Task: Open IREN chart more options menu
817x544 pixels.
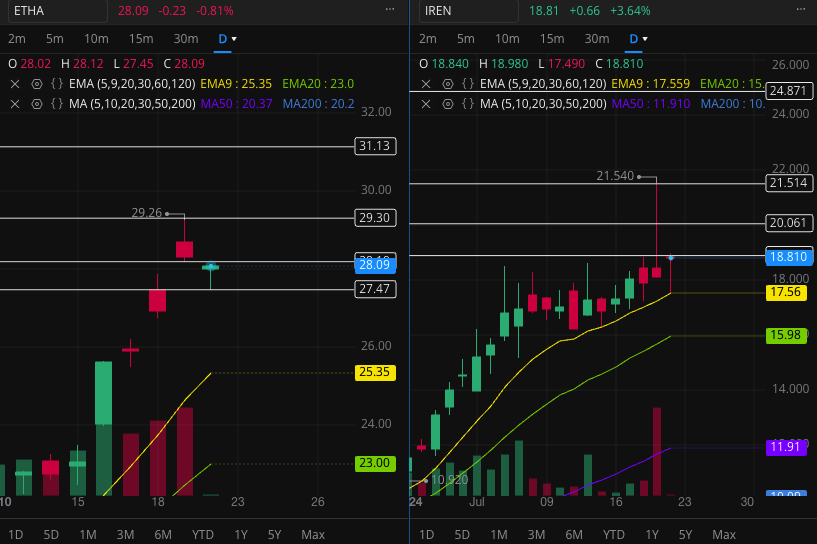Action: pos(801,9)
